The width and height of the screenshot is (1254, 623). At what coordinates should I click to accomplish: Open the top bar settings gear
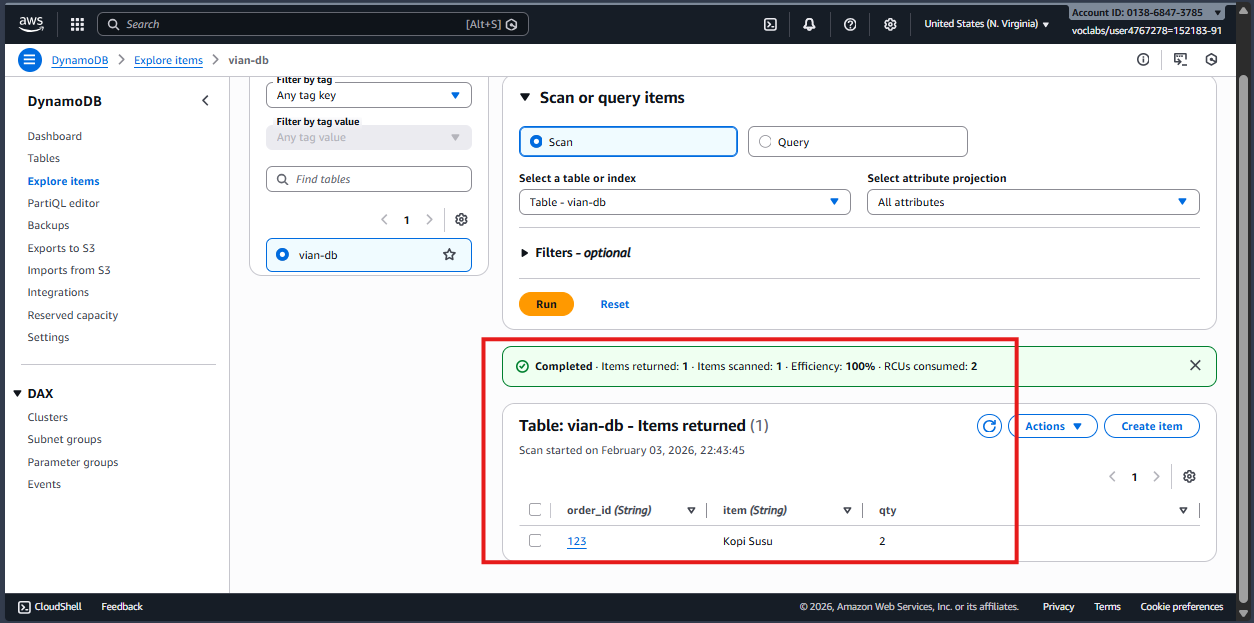pos(890,24)
